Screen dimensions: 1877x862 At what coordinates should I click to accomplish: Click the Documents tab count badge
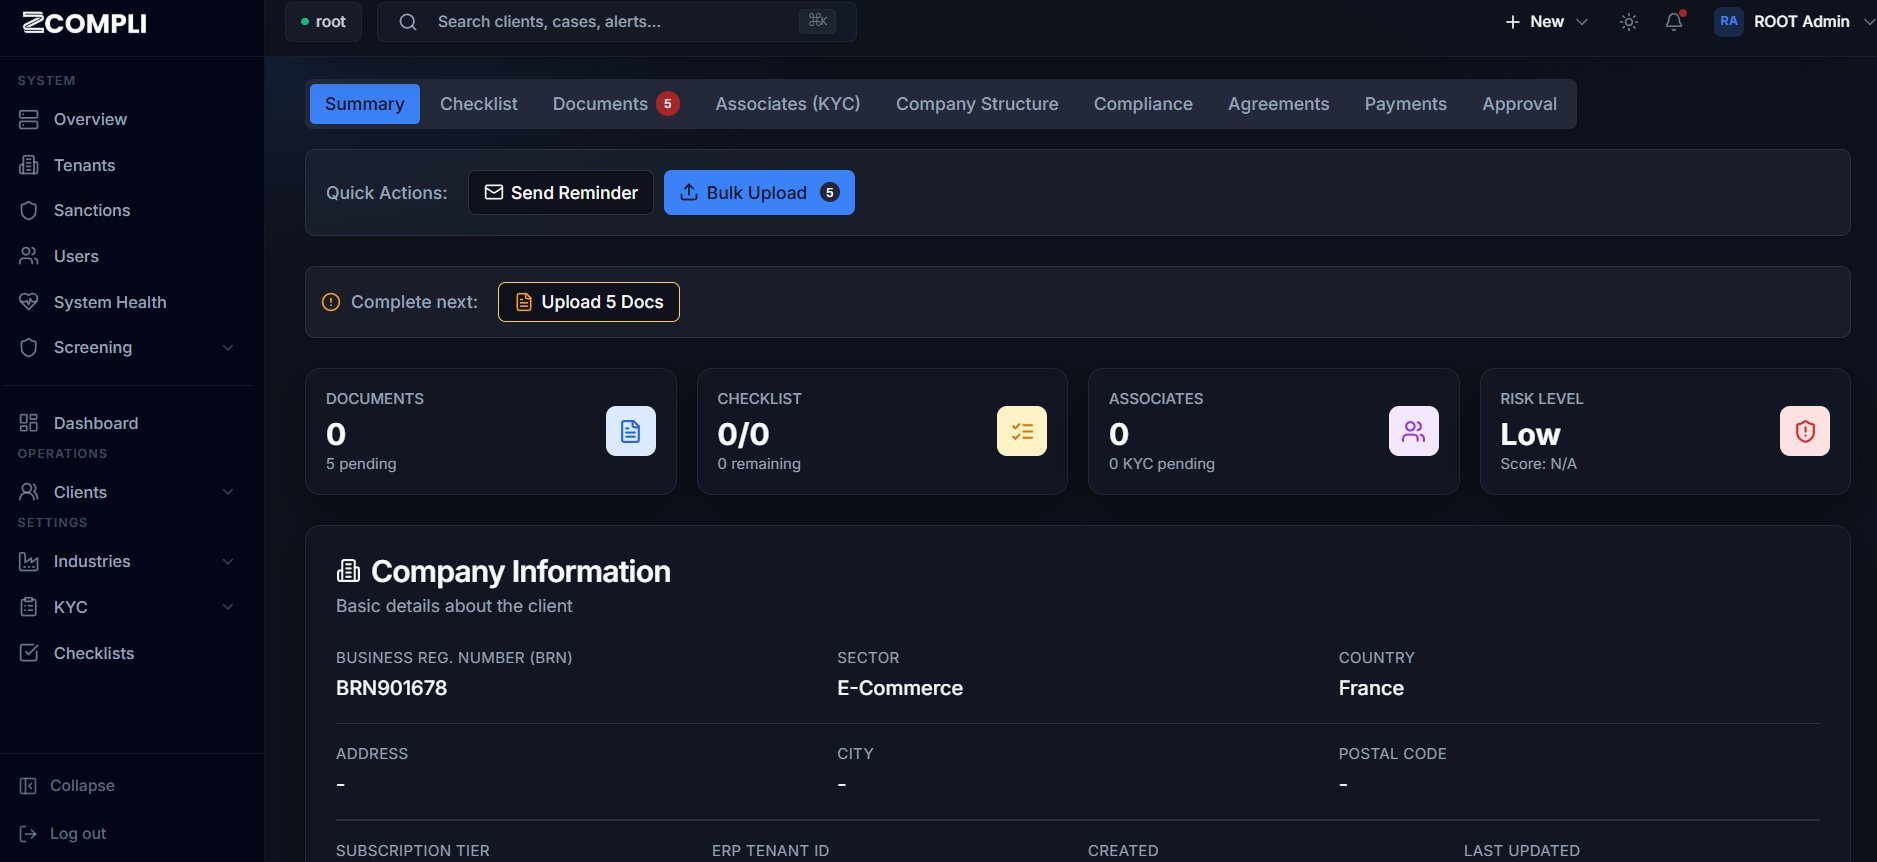[x=668, y=104]
